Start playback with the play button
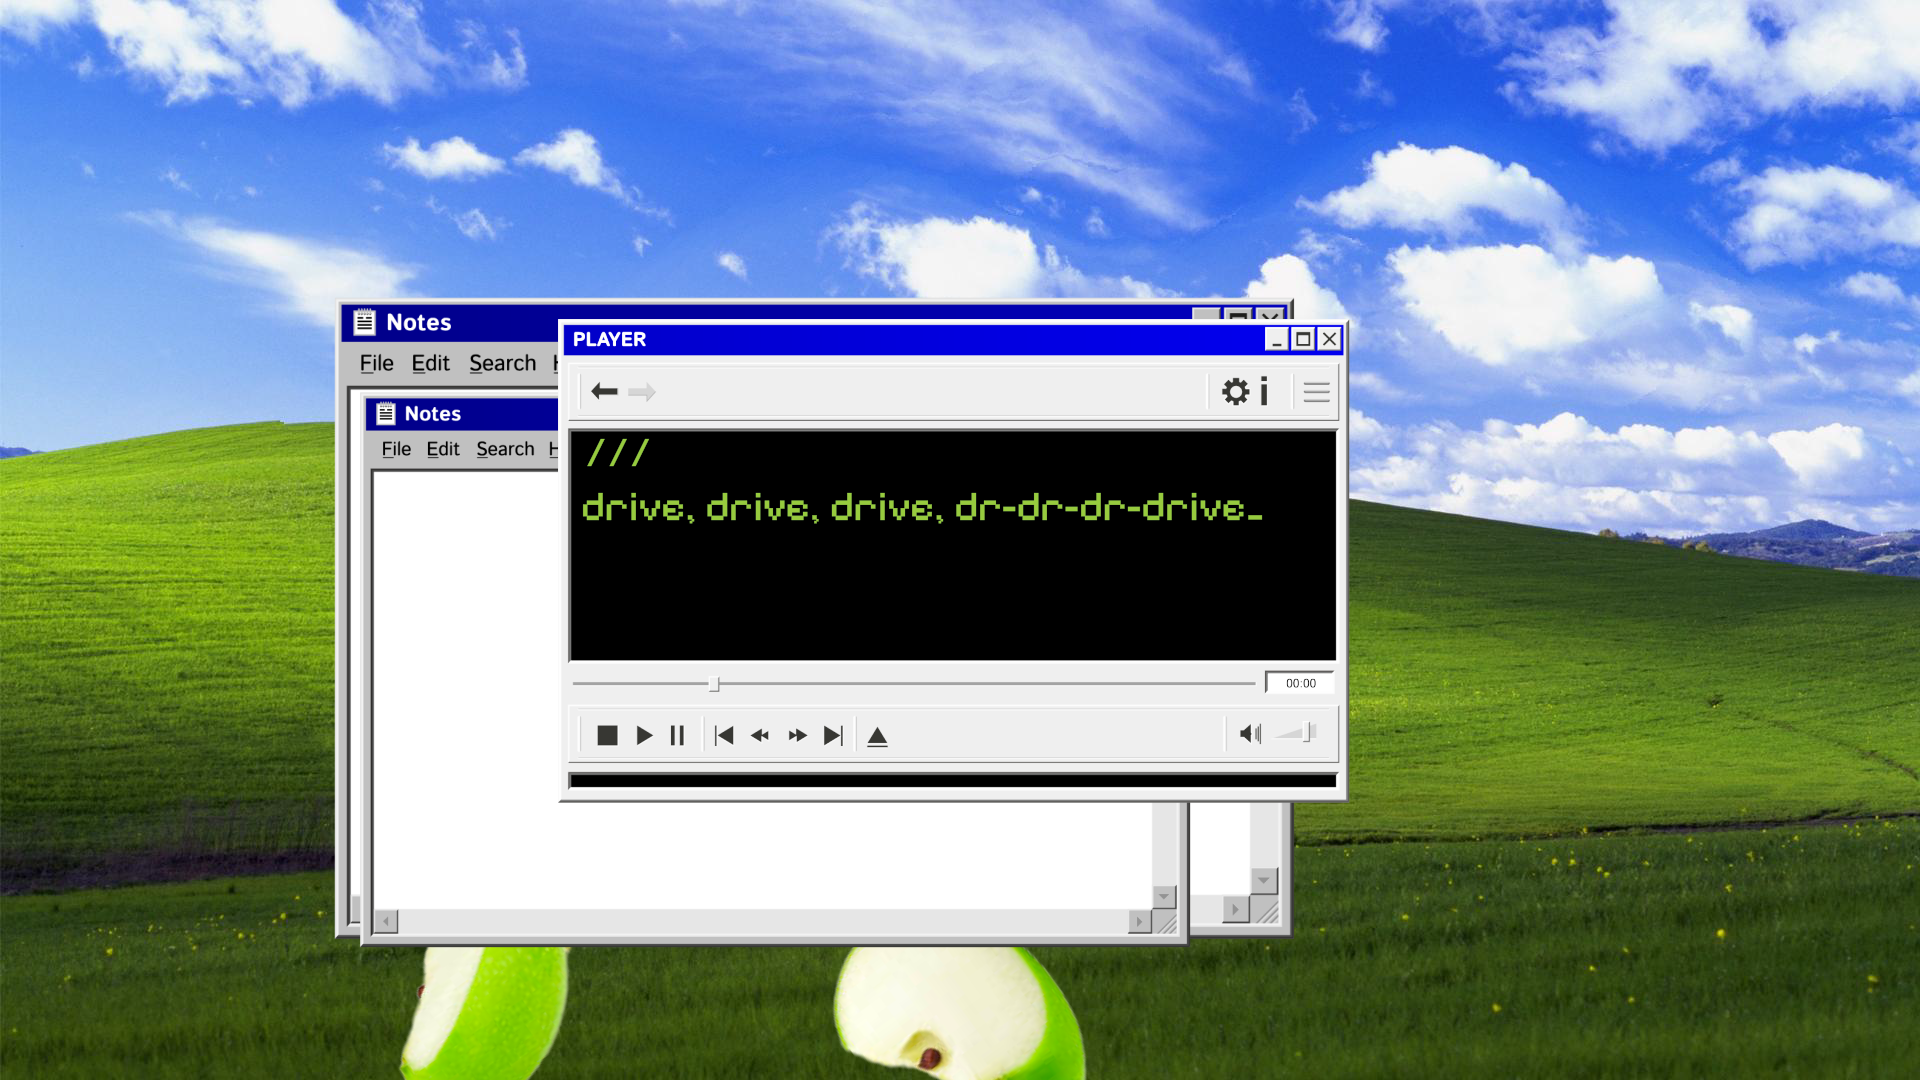The height and width of the screenshot is (1080, 1920). point(644,736)
